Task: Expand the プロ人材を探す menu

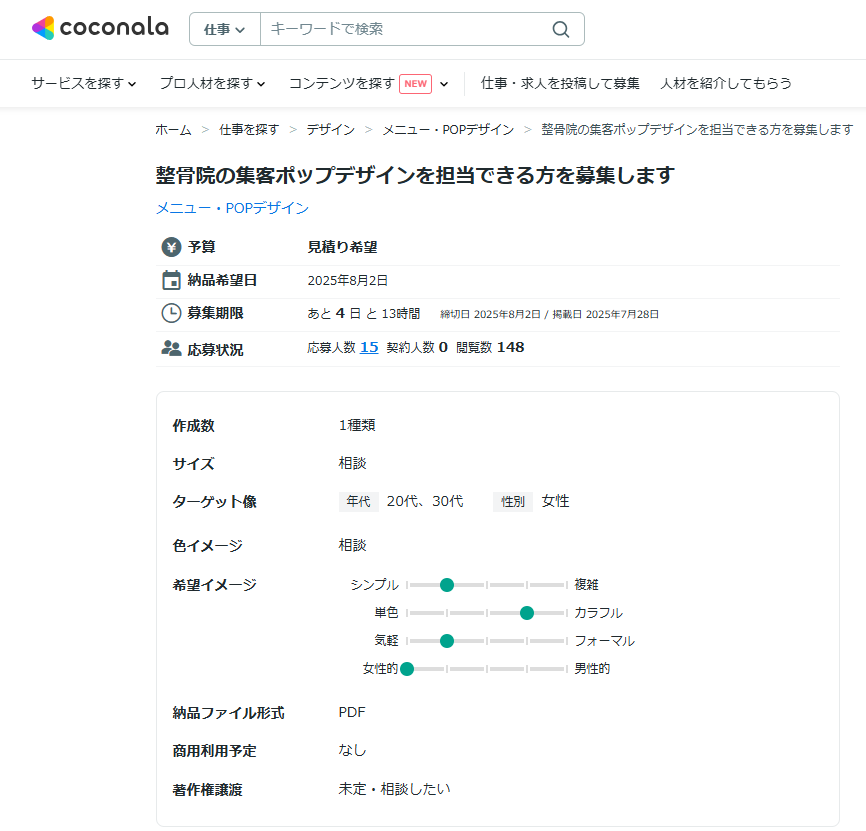Action: [212, 83]
